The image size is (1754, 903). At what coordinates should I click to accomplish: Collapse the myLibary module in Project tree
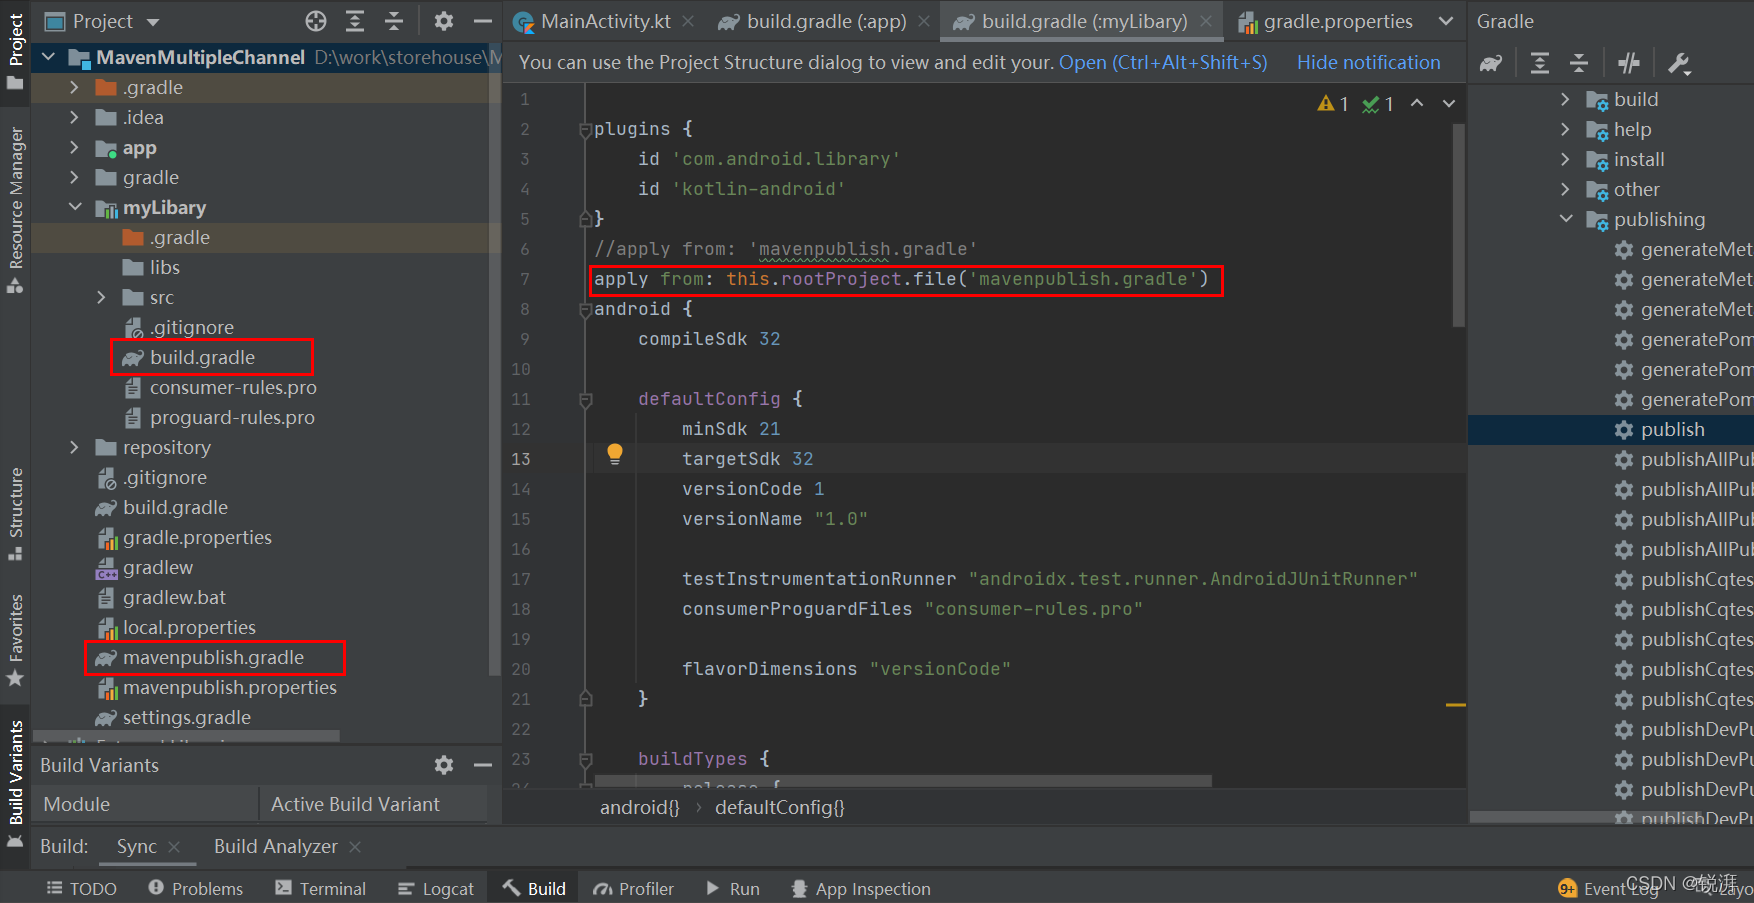[x=76, y=207]
